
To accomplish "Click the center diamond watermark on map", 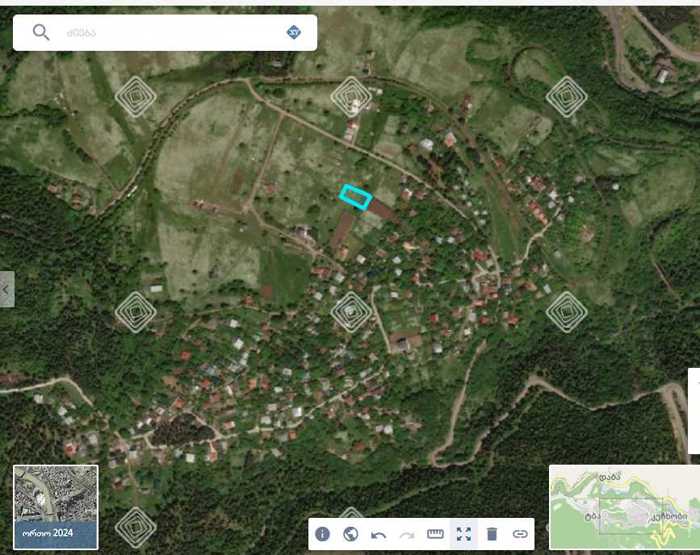I will pyautogui.click(x=351, y=312).
